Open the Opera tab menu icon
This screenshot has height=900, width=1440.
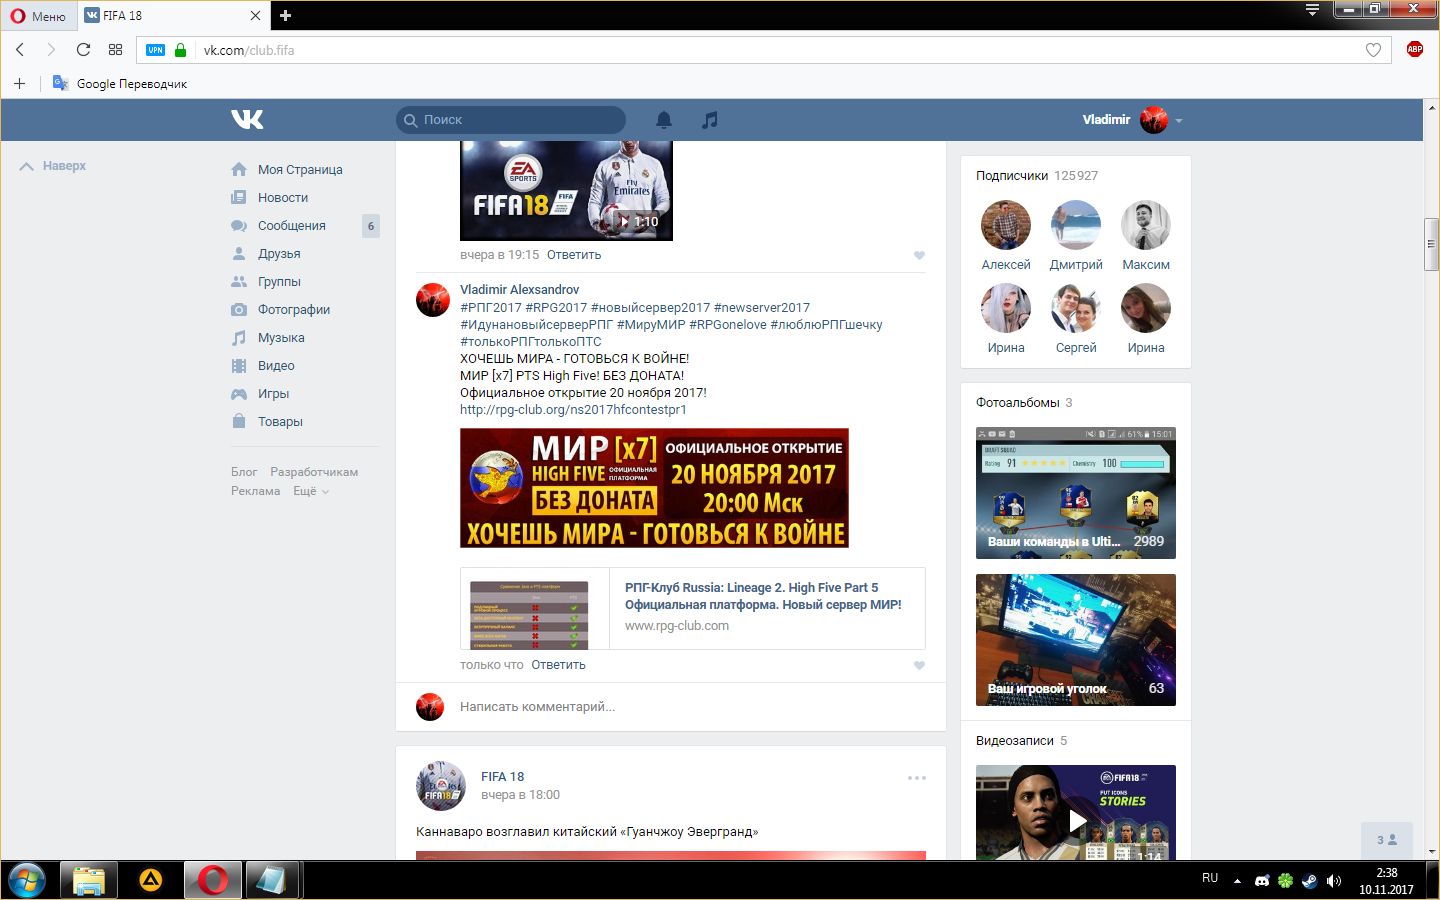point(1312,10)
